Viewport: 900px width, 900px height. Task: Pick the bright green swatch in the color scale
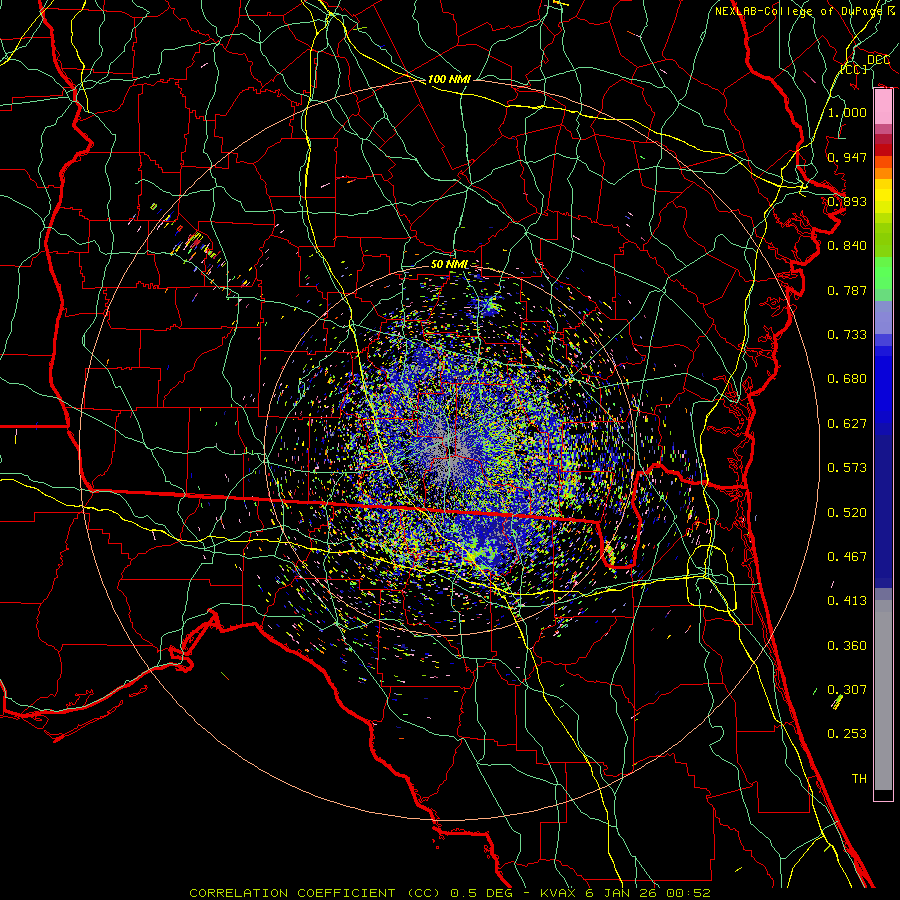click(883, 273)
